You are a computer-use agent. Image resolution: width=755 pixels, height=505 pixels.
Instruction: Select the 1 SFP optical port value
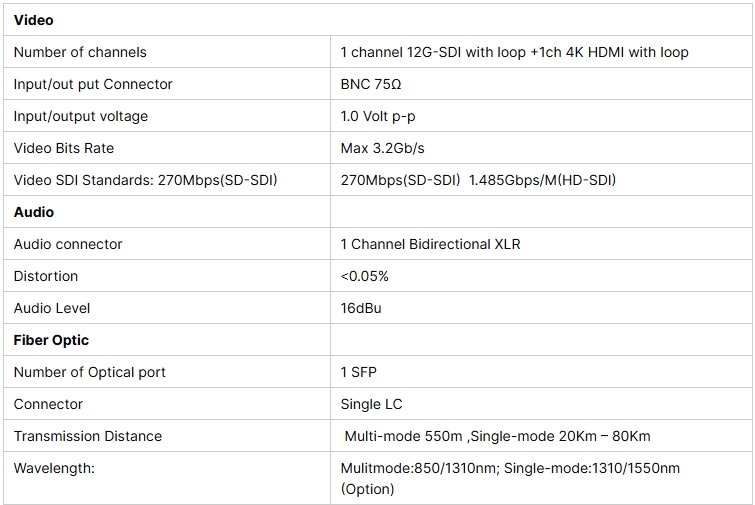coord(359,372)
